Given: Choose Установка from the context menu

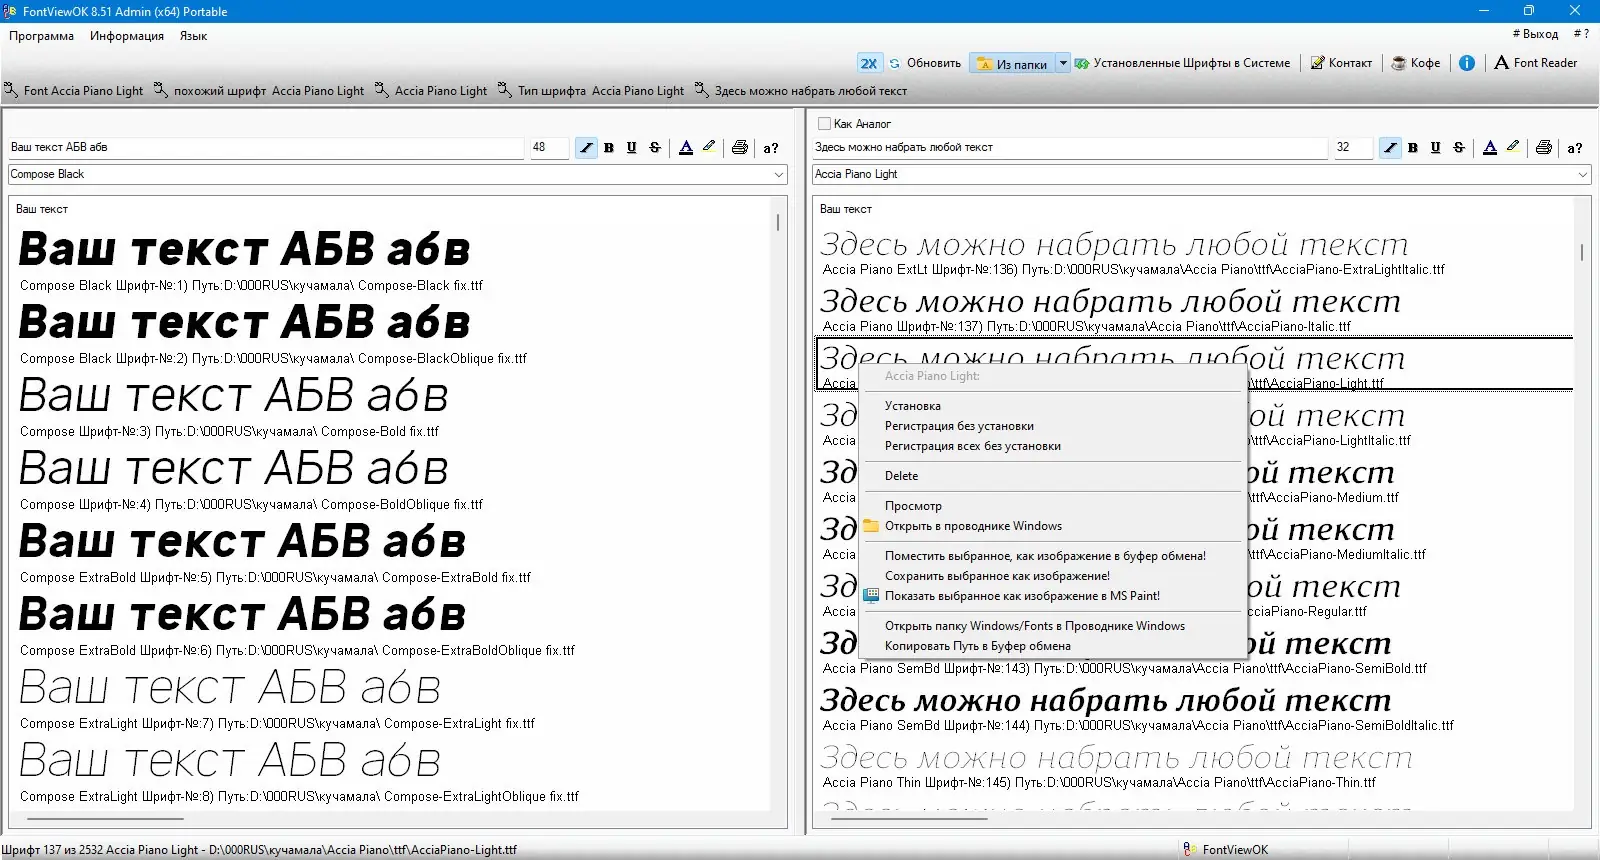Looking at the screenshot, I should point(1051,406).
